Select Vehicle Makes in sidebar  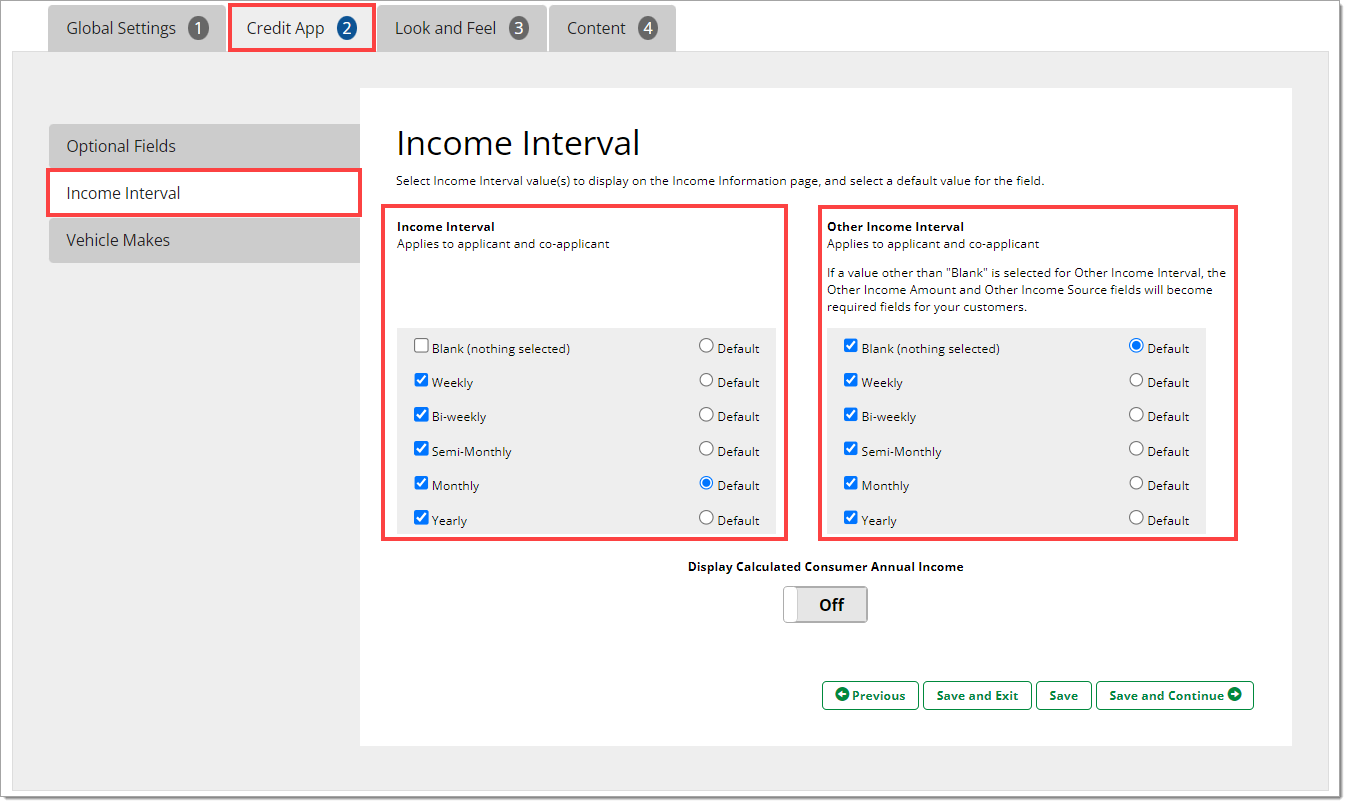pos(204,240)
